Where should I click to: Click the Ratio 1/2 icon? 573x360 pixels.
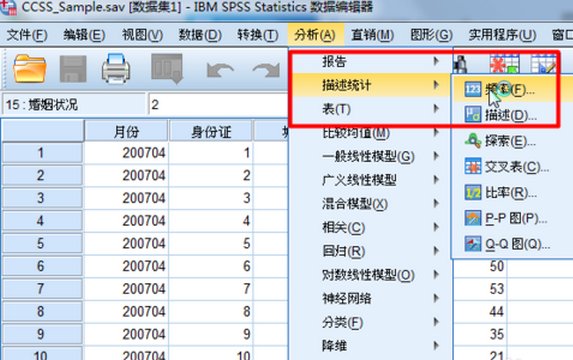pyautogui.click(x=473, y=193)
